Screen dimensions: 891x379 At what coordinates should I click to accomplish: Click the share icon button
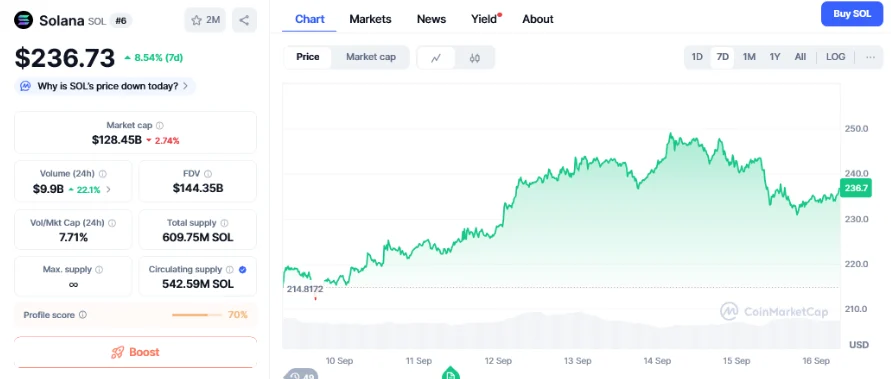244,20
